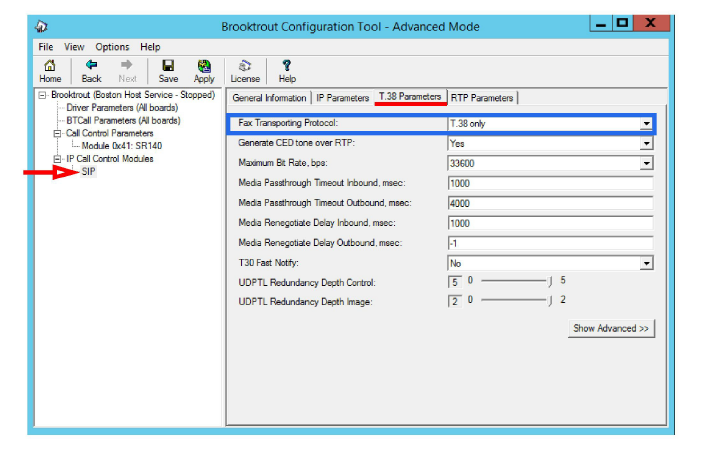Screen dimensions: 702x452
Task: Select Module 0x41: SR140 tree item
Action: [122, 146]
